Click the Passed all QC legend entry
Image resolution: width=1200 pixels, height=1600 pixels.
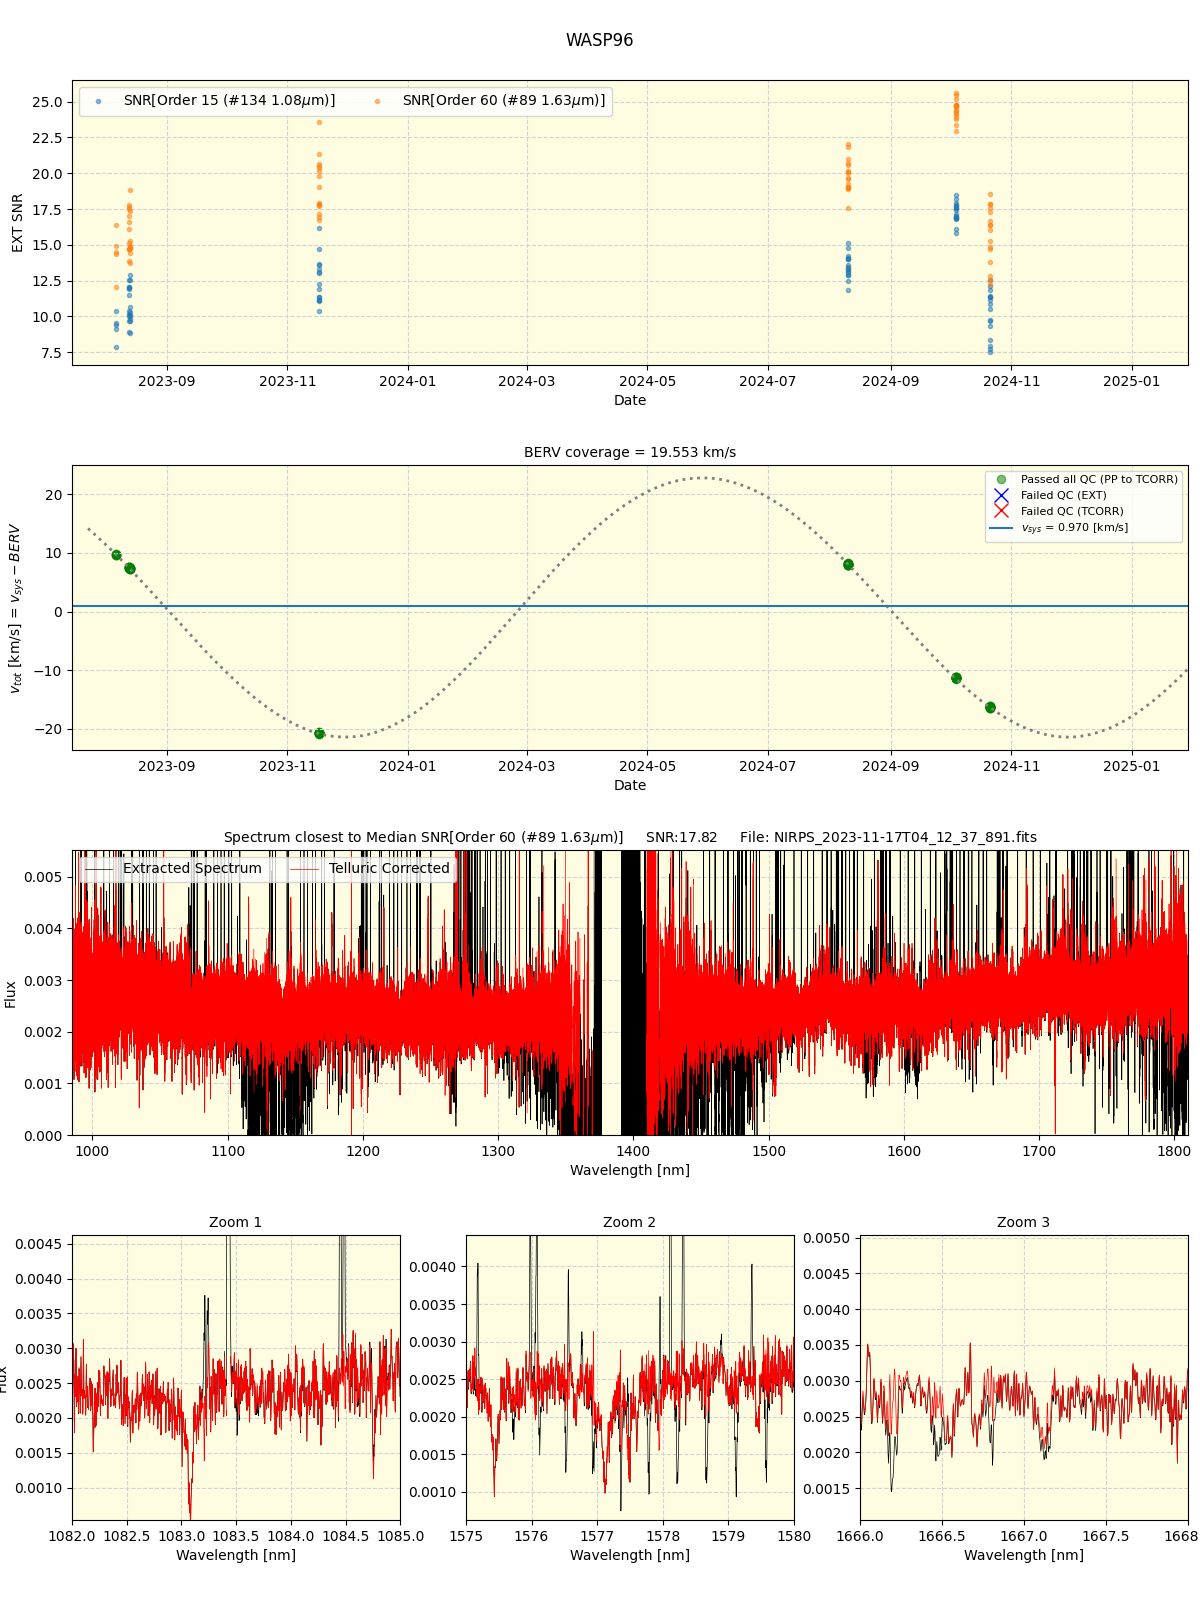[x=1099, y=480]
